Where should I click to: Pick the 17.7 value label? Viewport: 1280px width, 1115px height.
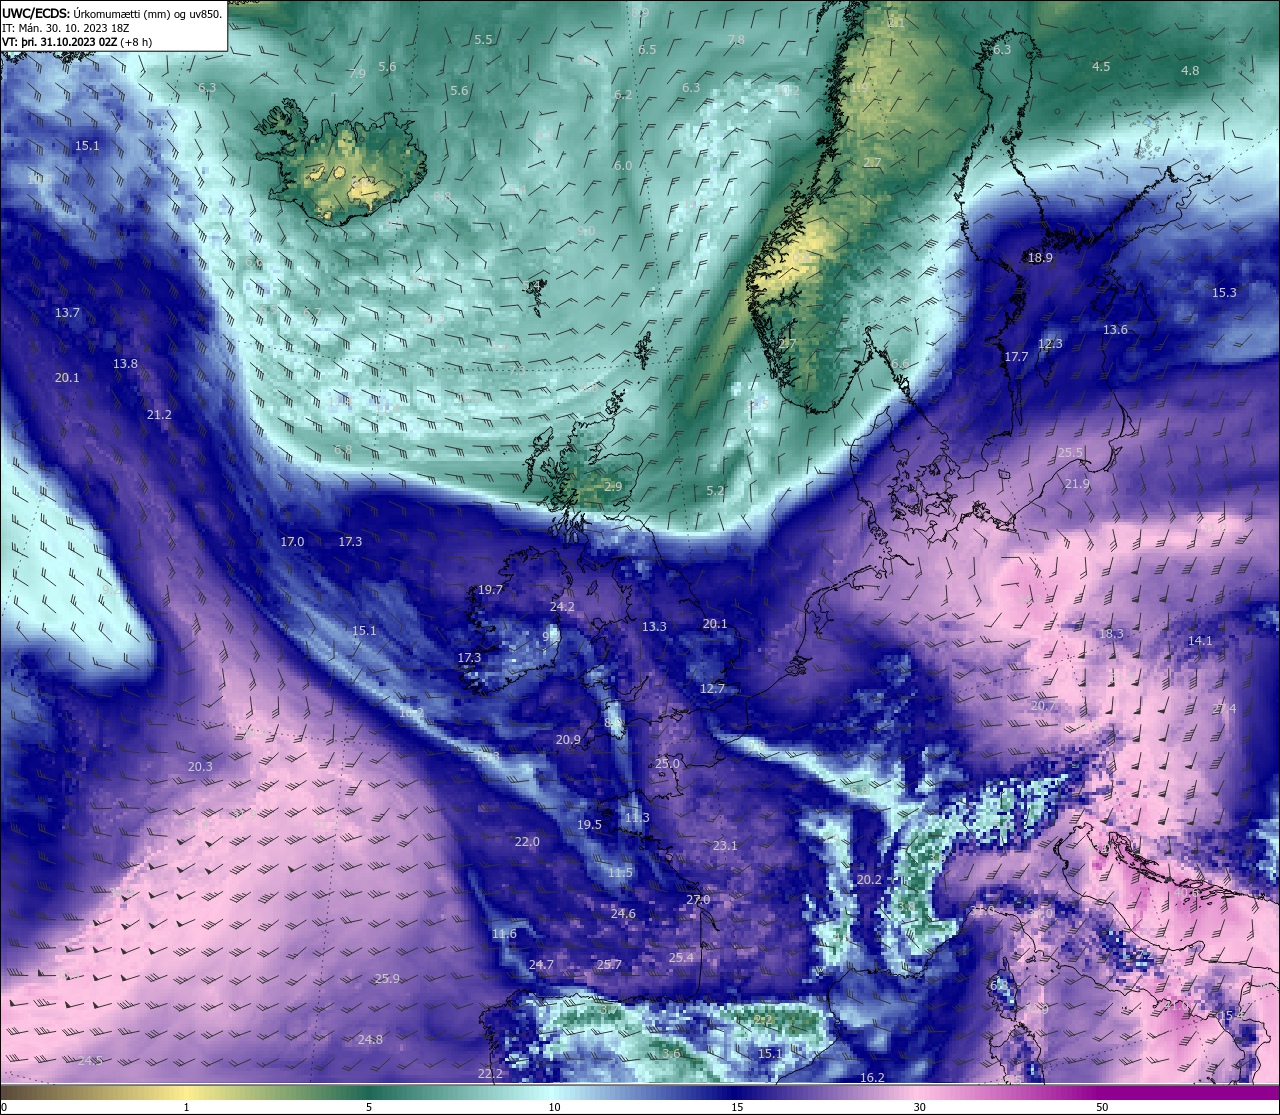[x=1016, y=356]
